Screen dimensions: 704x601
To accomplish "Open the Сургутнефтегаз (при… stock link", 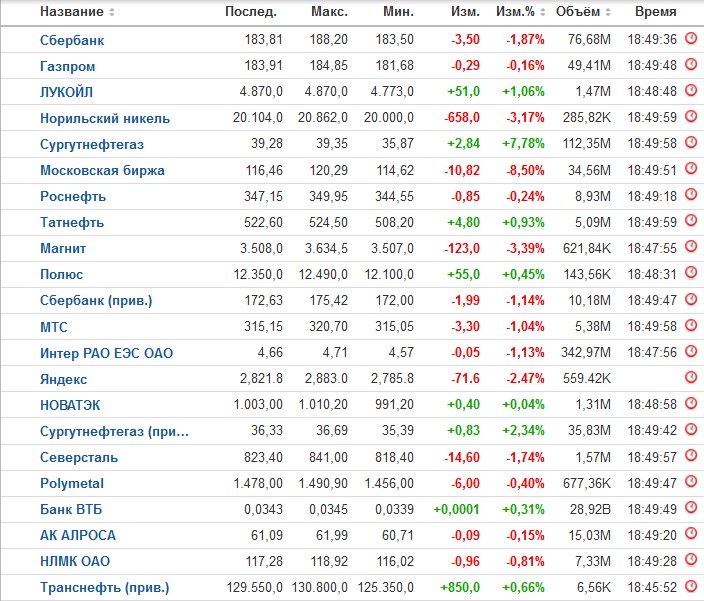I will (x=114, y=431).
